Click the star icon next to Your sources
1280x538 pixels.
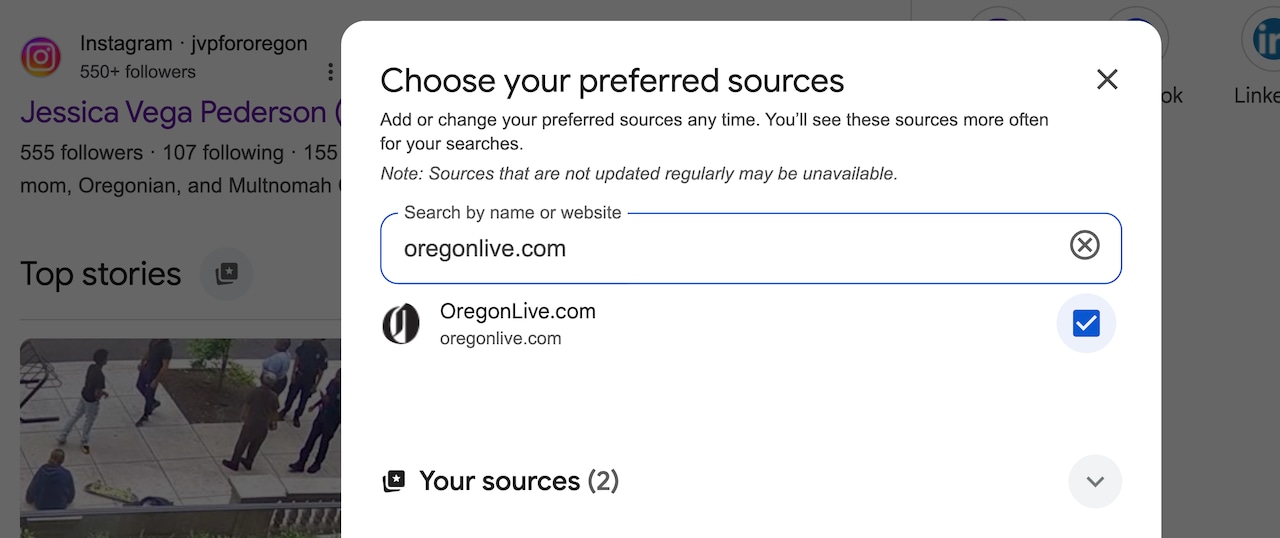click(x=394, y=482)
